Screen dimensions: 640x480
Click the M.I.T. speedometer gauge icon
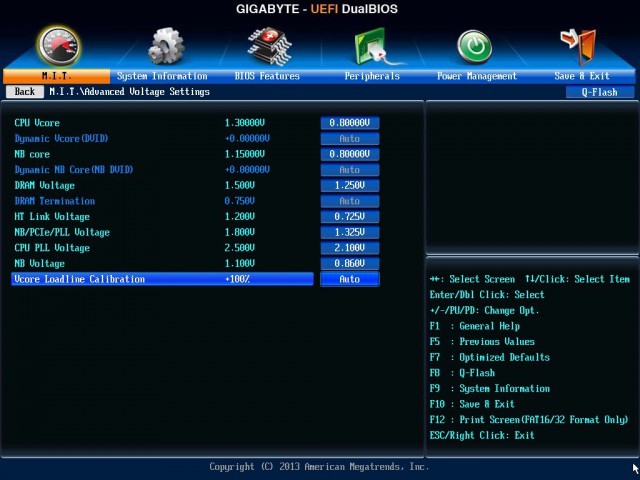point(59,47)
